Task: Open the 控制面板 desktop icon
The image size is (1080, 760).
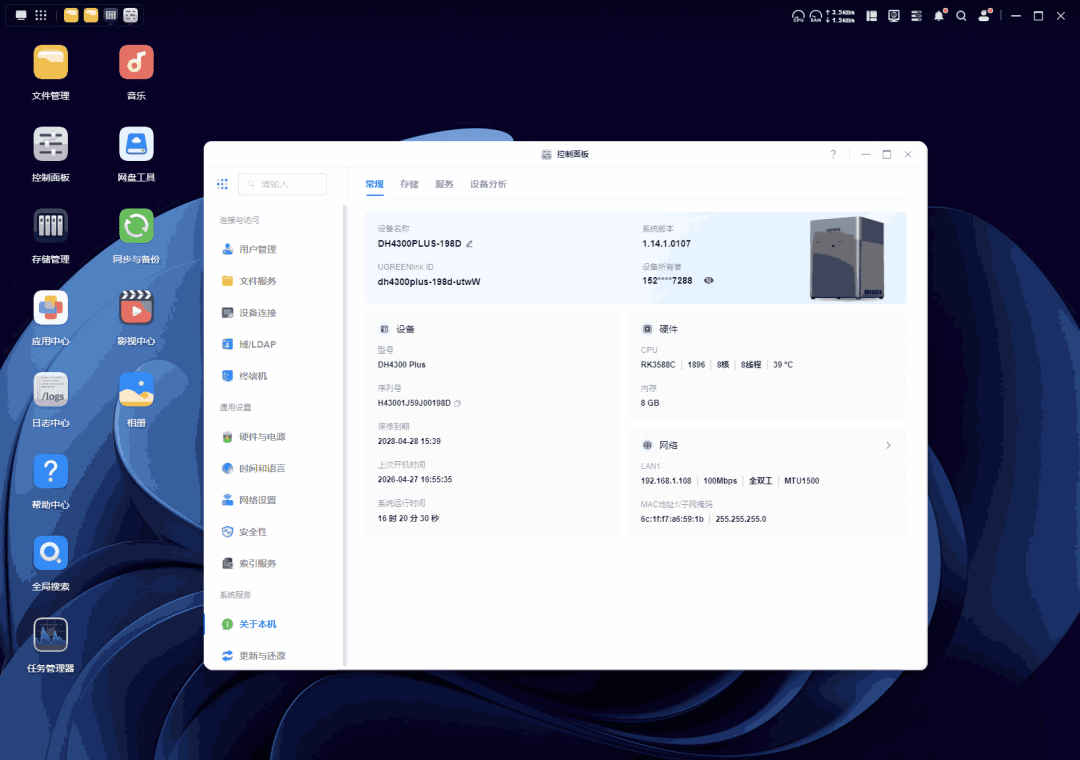Action: click(50, 145)
